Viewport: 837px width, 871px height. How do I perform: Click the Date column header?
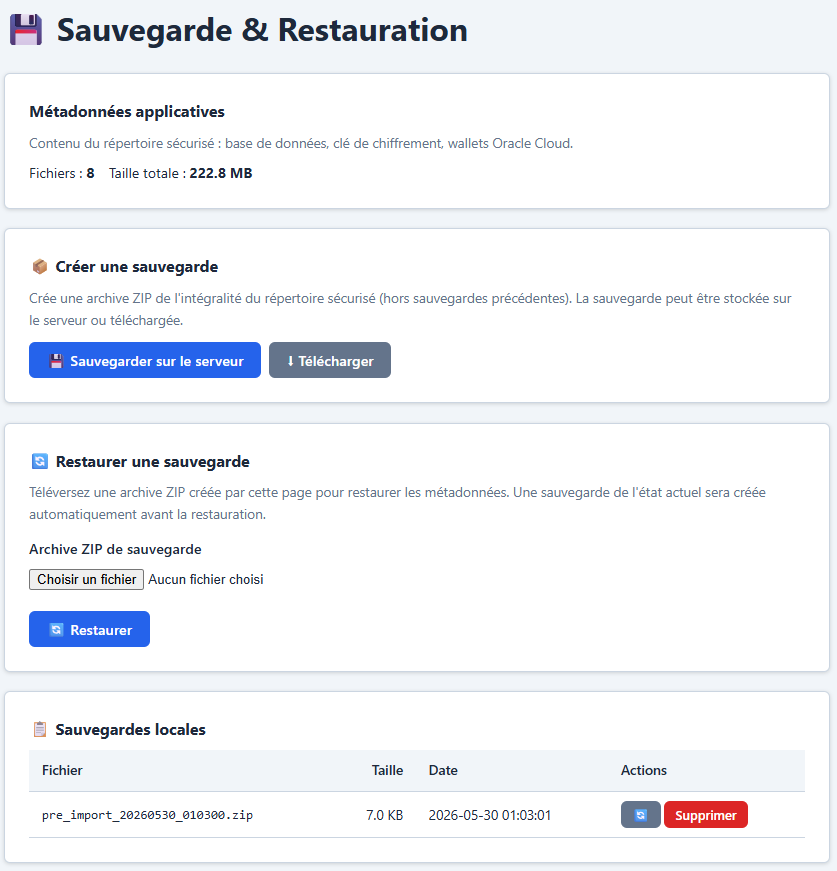tap(443, 770)
